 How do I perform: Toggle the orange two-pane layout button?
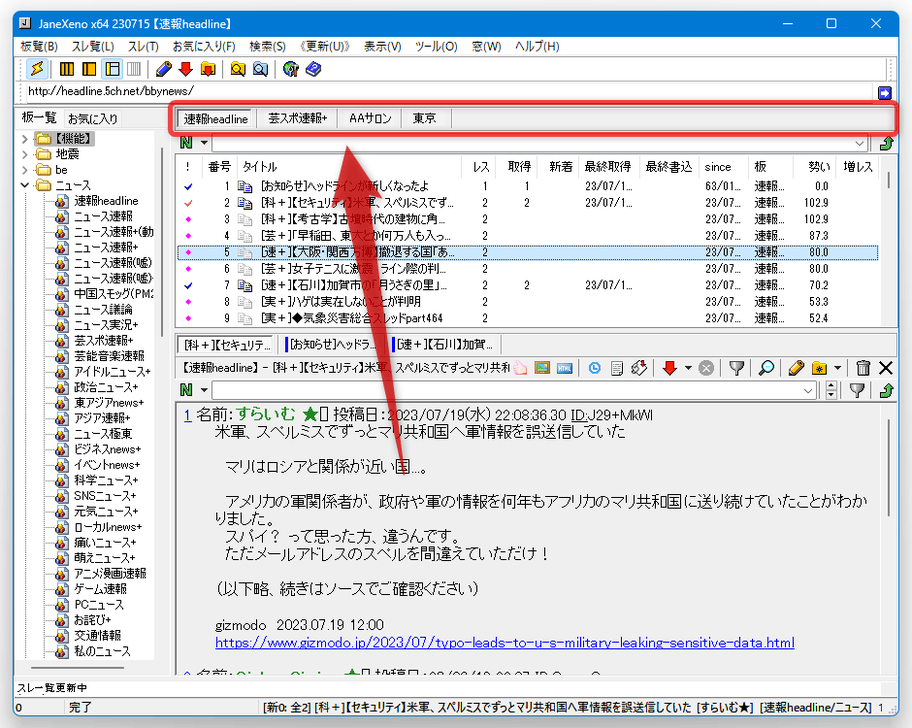click(x=89, y=69)
